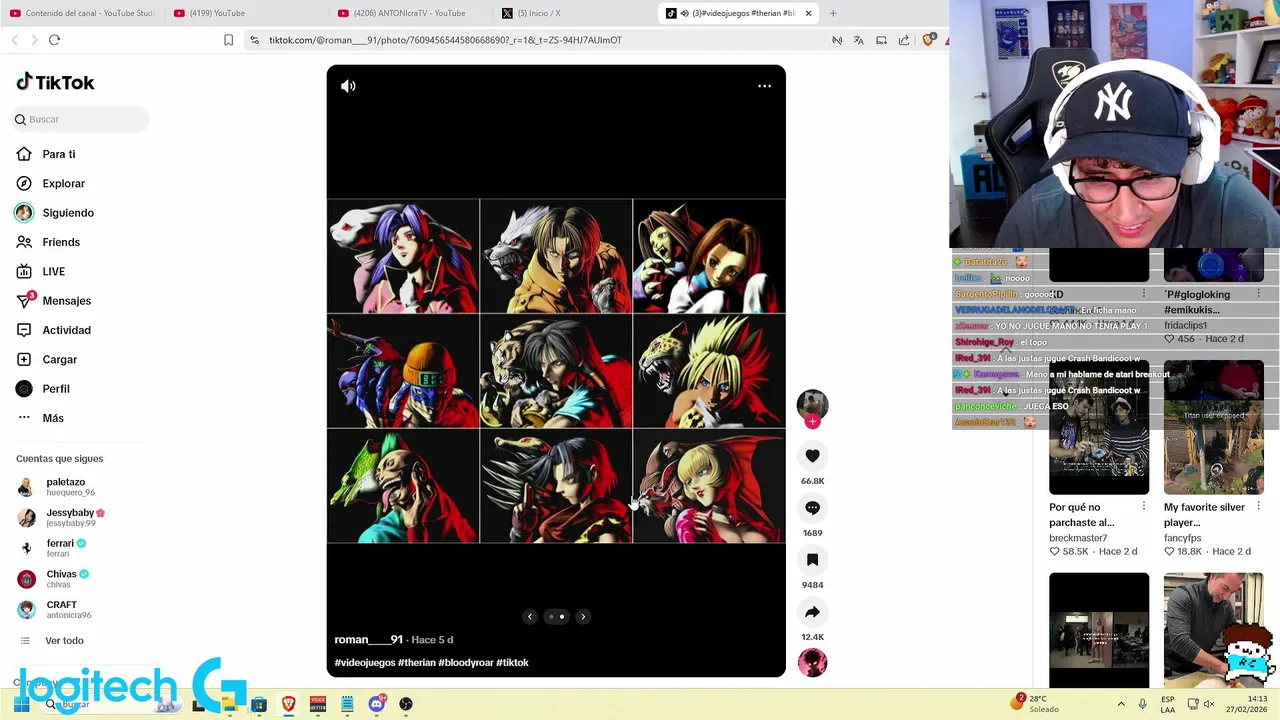Viewport: 1280px width, 720px height.
Task: Open a new browser tab
Action: pyautogui.click(x=833, y=13)
